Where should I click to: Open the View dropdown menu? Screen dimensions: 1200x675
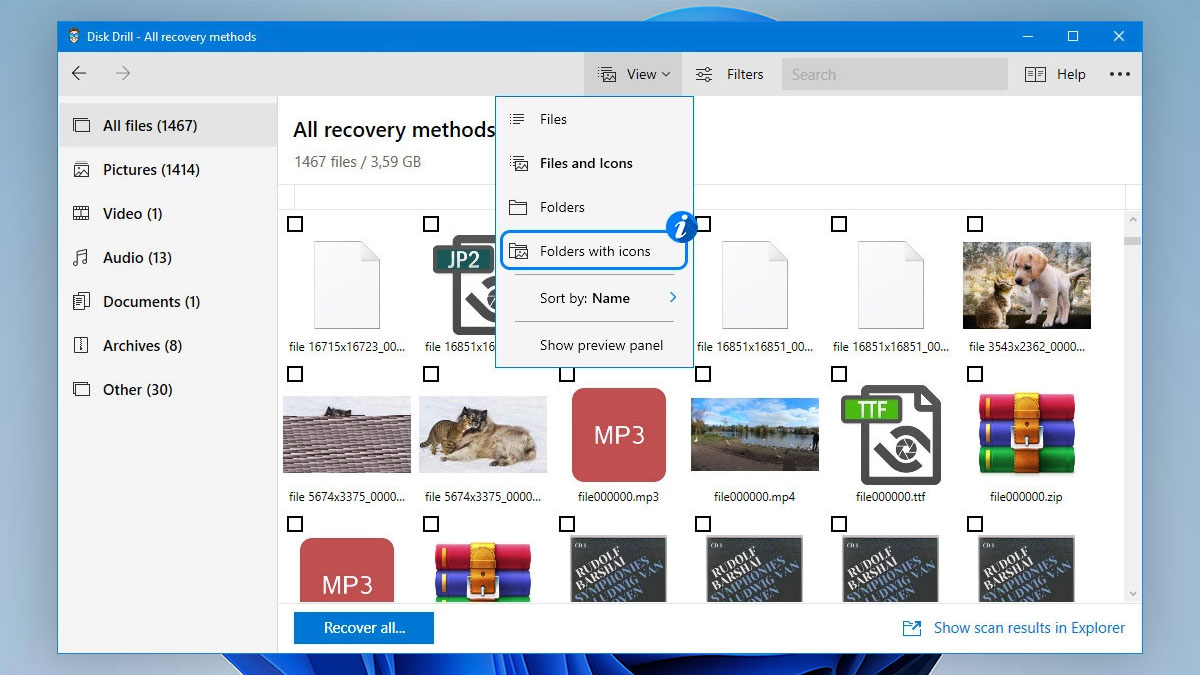pos(634,74)
